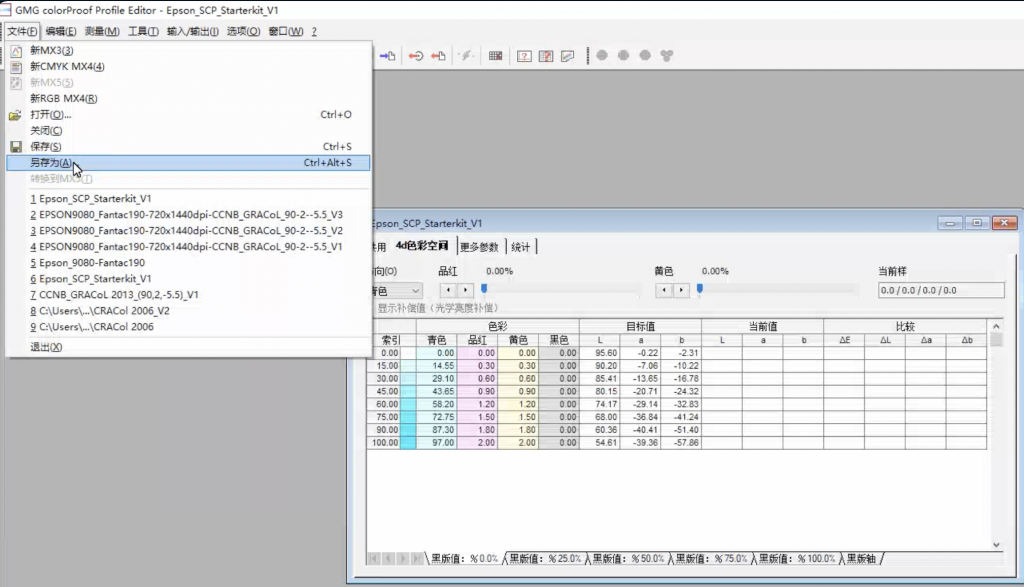Click the first-sheet navigation arrow button

pos(373,559)
